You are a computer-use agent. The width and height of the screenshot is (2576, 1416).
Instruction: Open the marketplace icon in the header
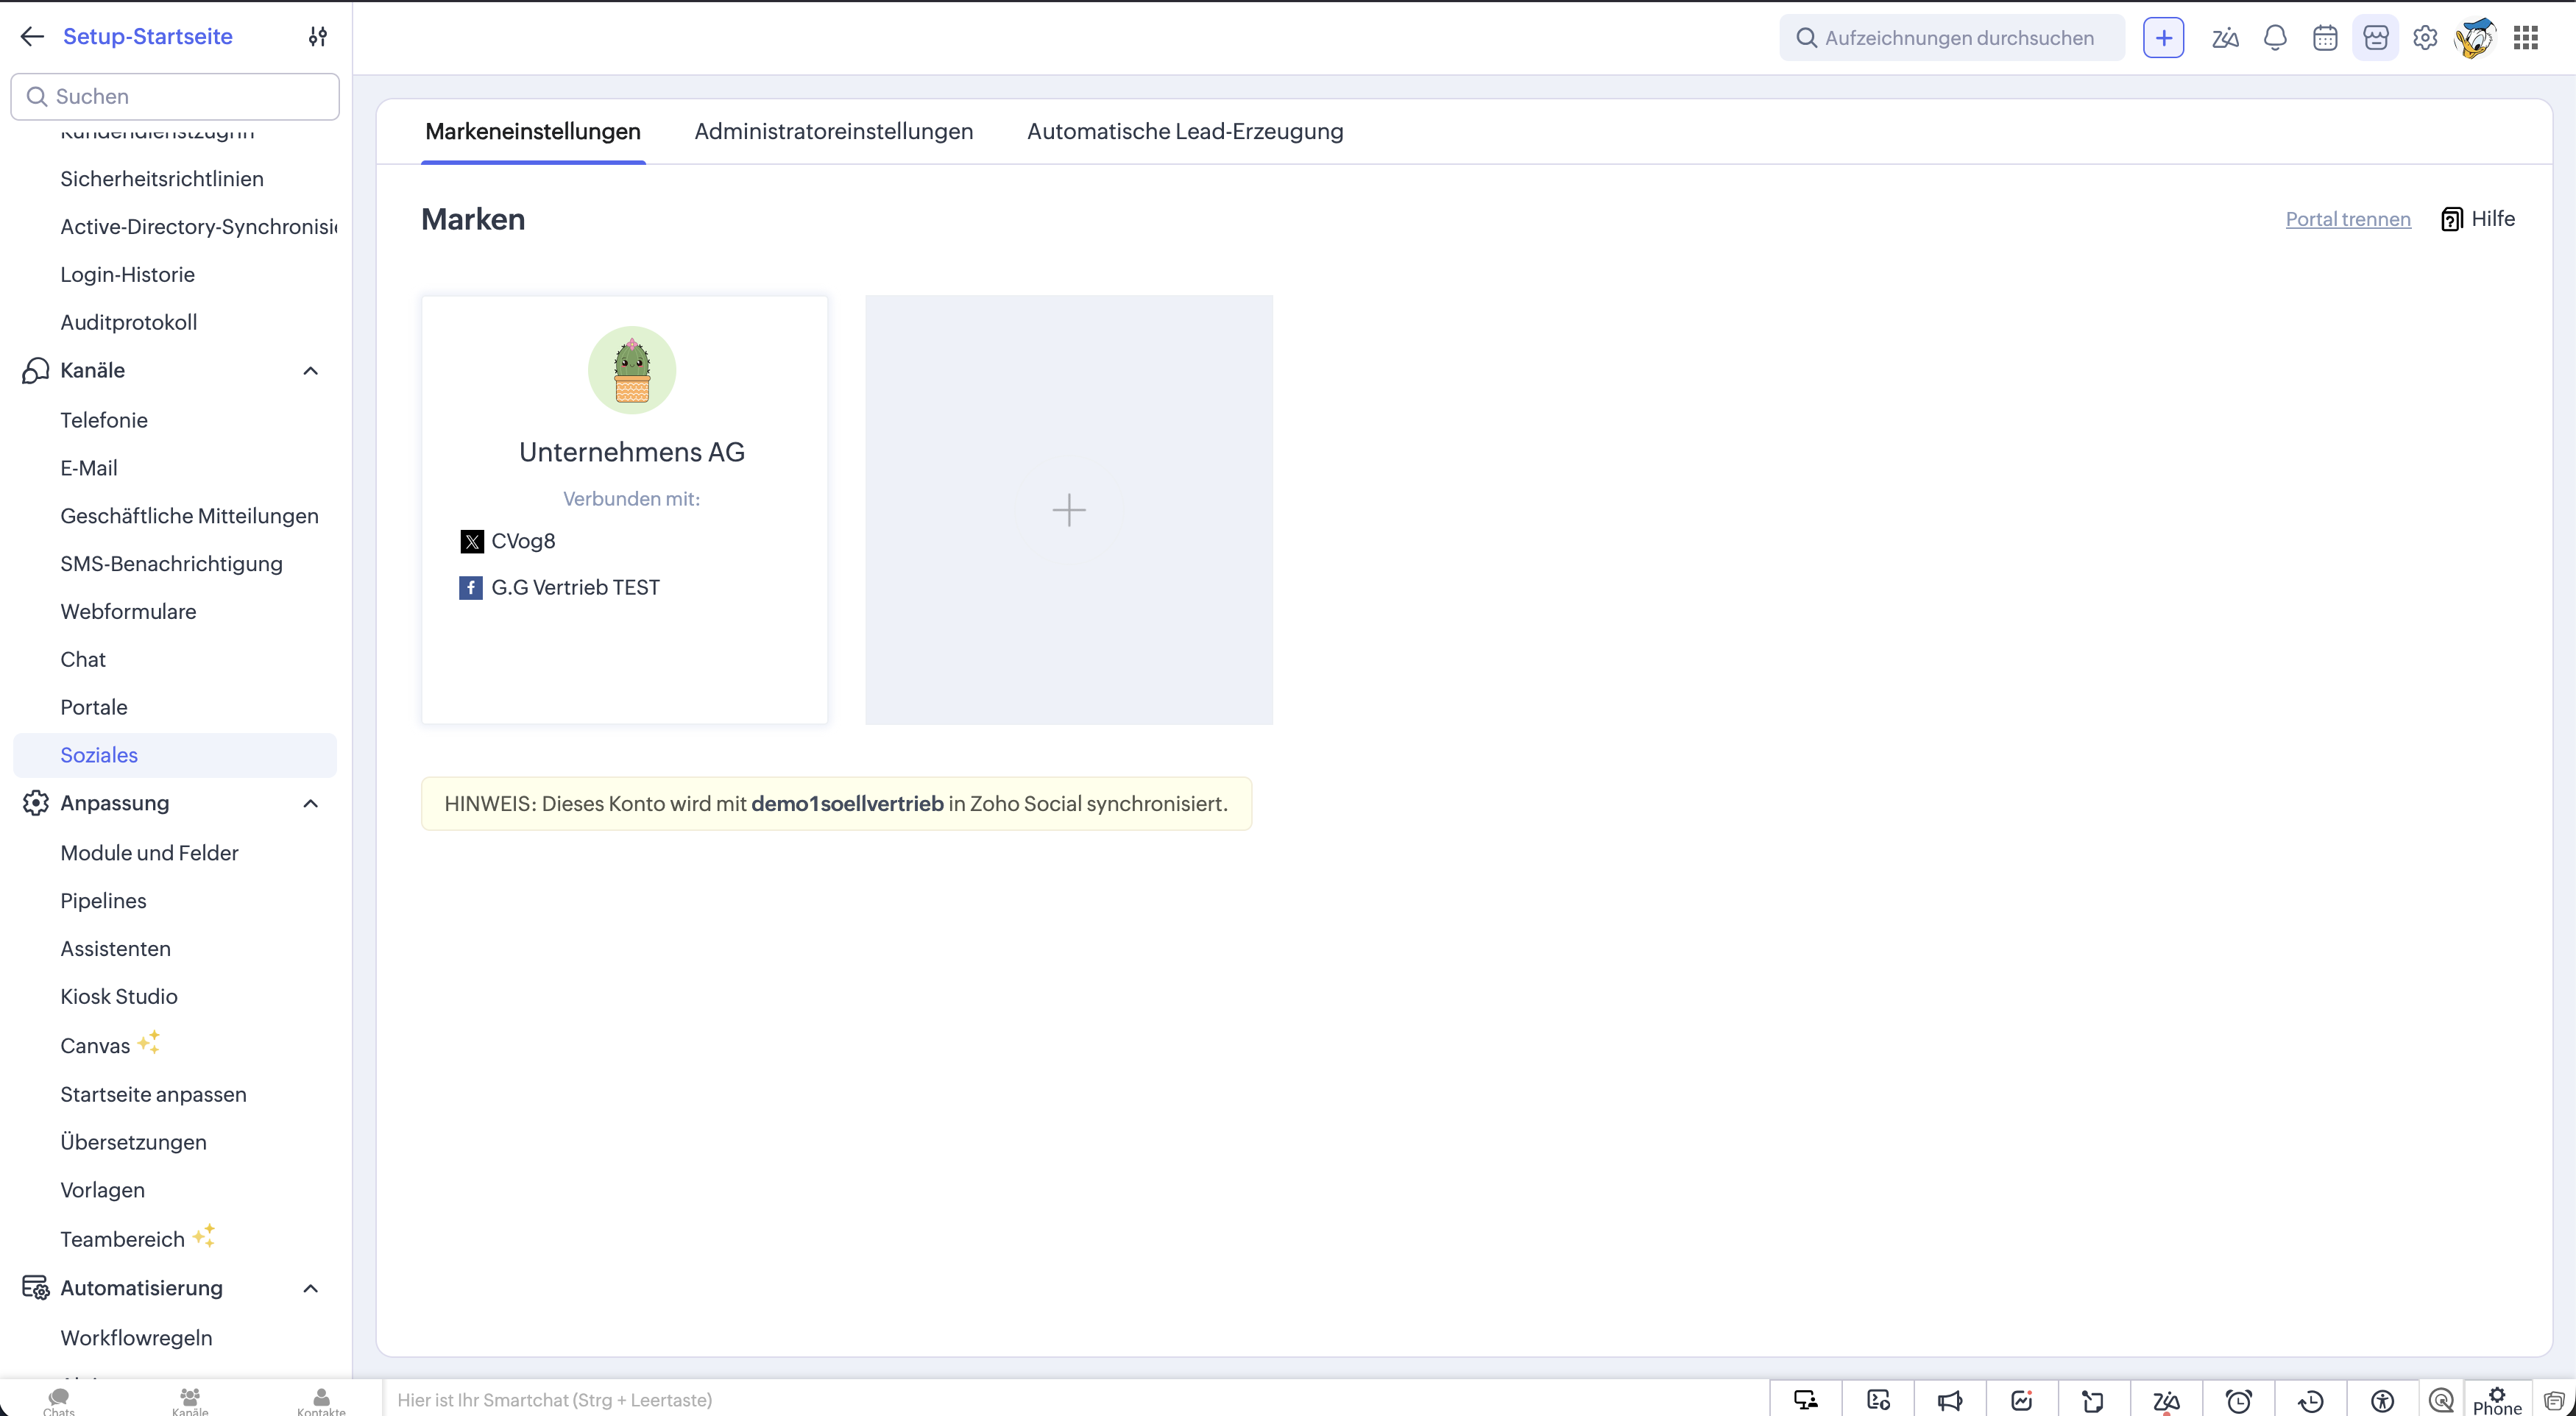point(2376,38)
